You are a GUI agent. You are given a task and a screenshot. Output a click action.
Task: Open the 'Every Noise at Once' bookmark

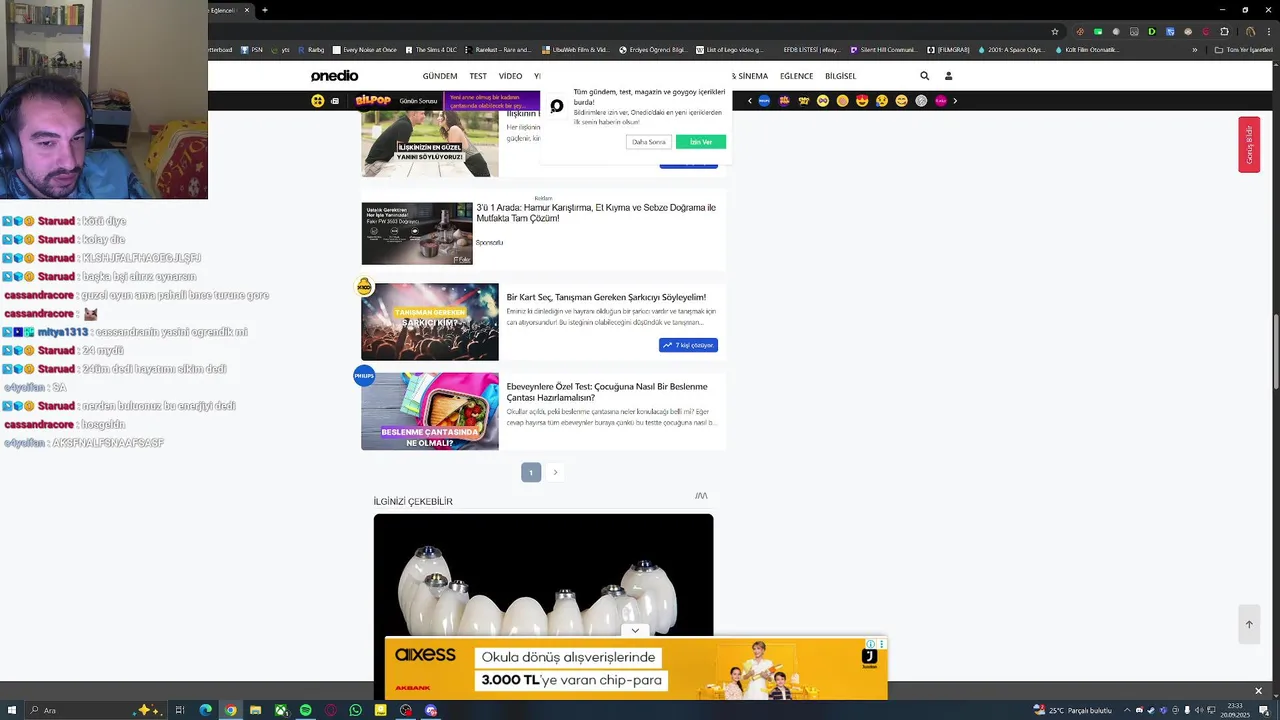tap(364, 50)
